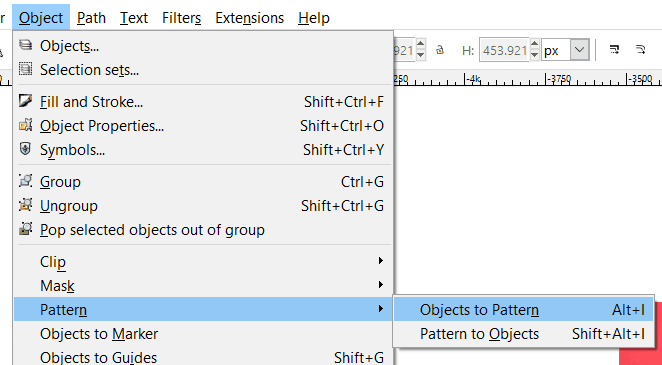The height and width of the screenshot is (365, 662).
Task: Click the Ungroup icon
Action: click(x=26, y=205)
